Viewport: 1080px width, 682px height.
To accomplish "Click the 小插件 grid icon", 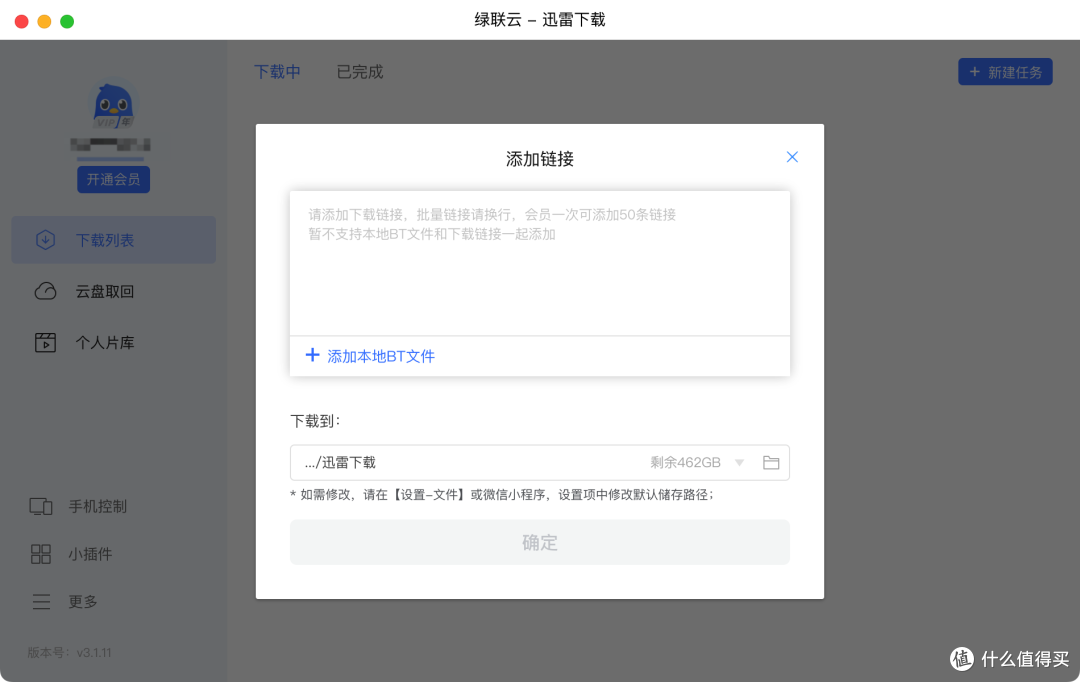I will (41, 554).
